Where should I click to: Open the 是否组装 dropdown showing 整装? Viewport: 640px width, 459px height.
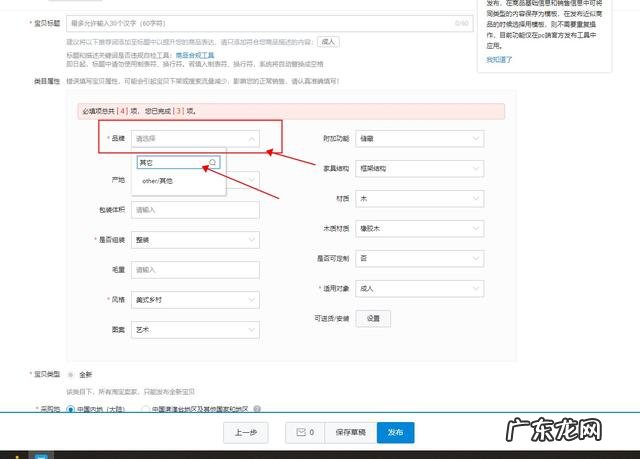(x=195, y=240)
